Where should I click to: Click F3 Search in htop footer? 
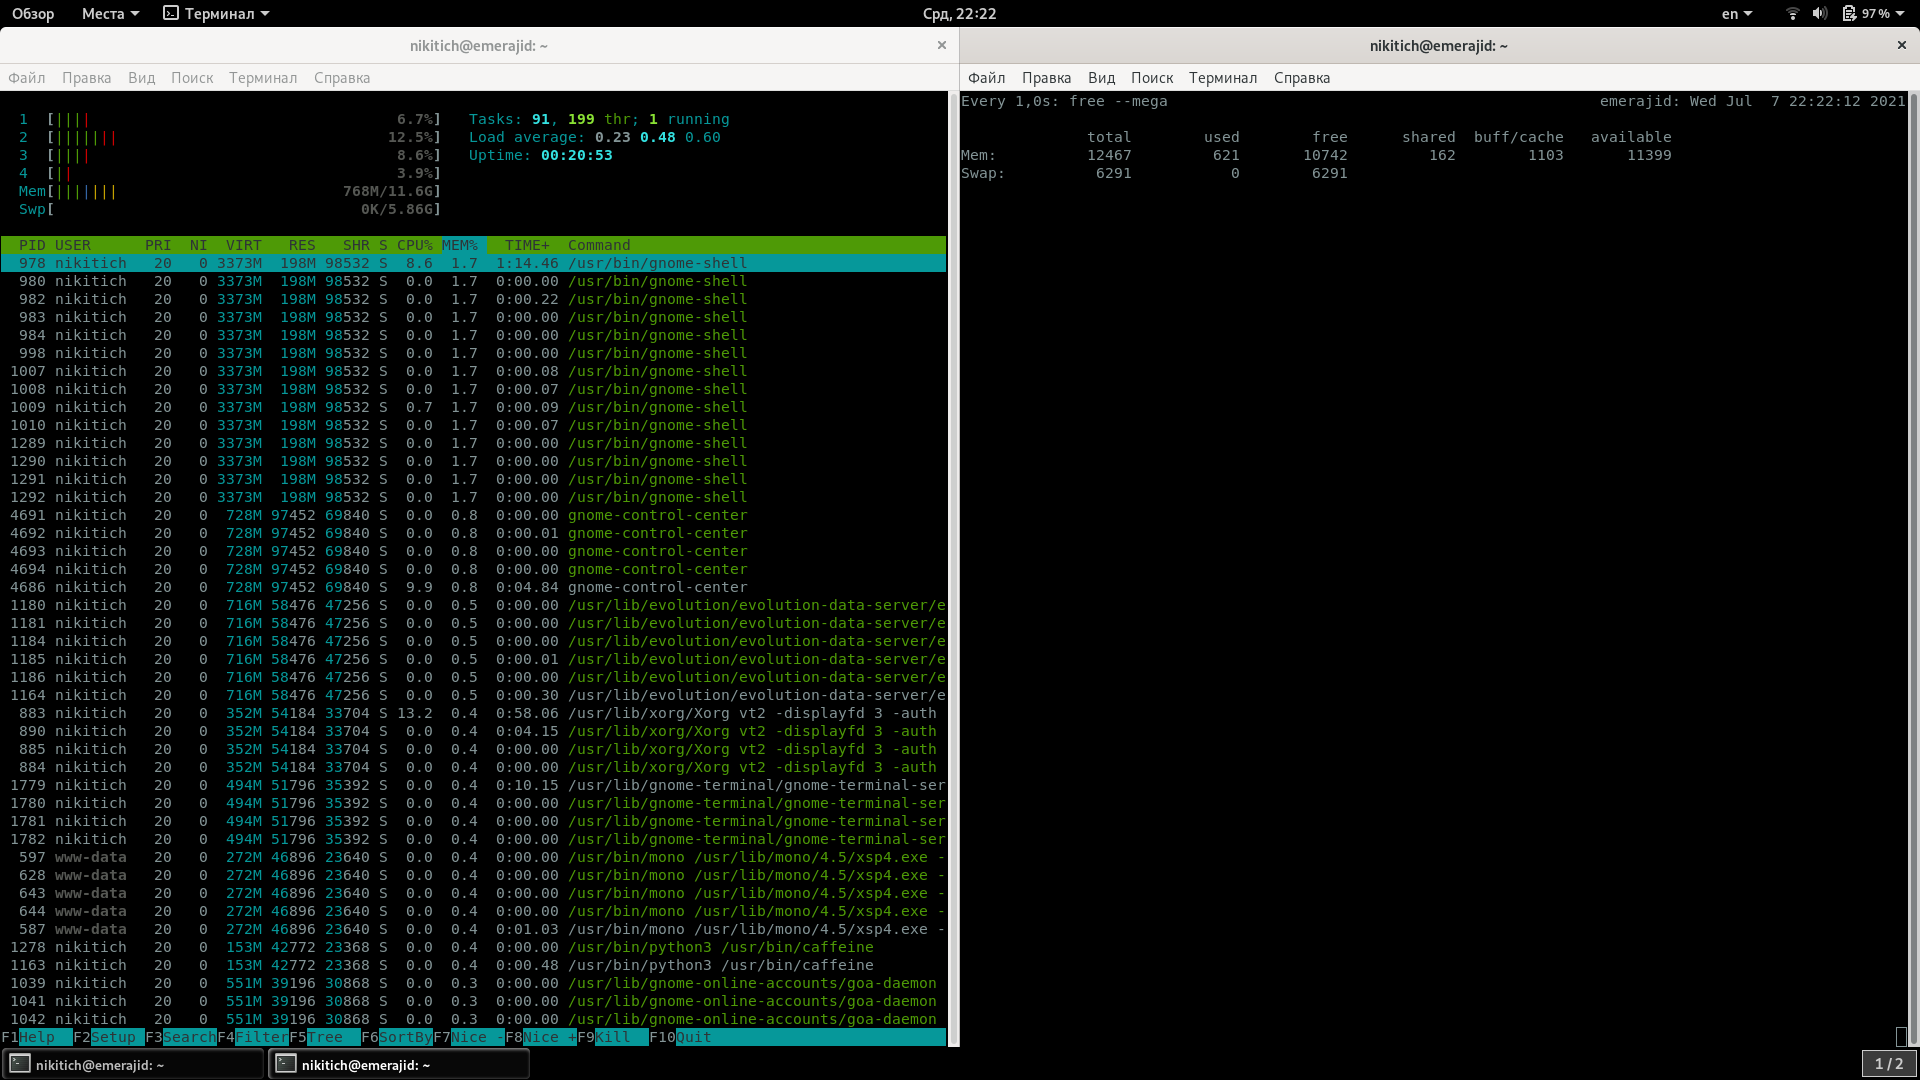pos(181,1037)
